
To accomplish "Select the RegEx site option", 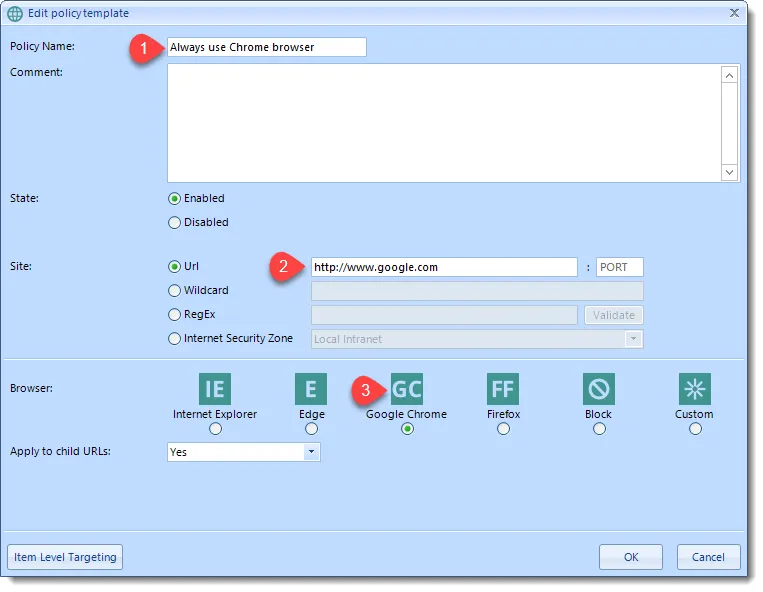I will [175, 315].
